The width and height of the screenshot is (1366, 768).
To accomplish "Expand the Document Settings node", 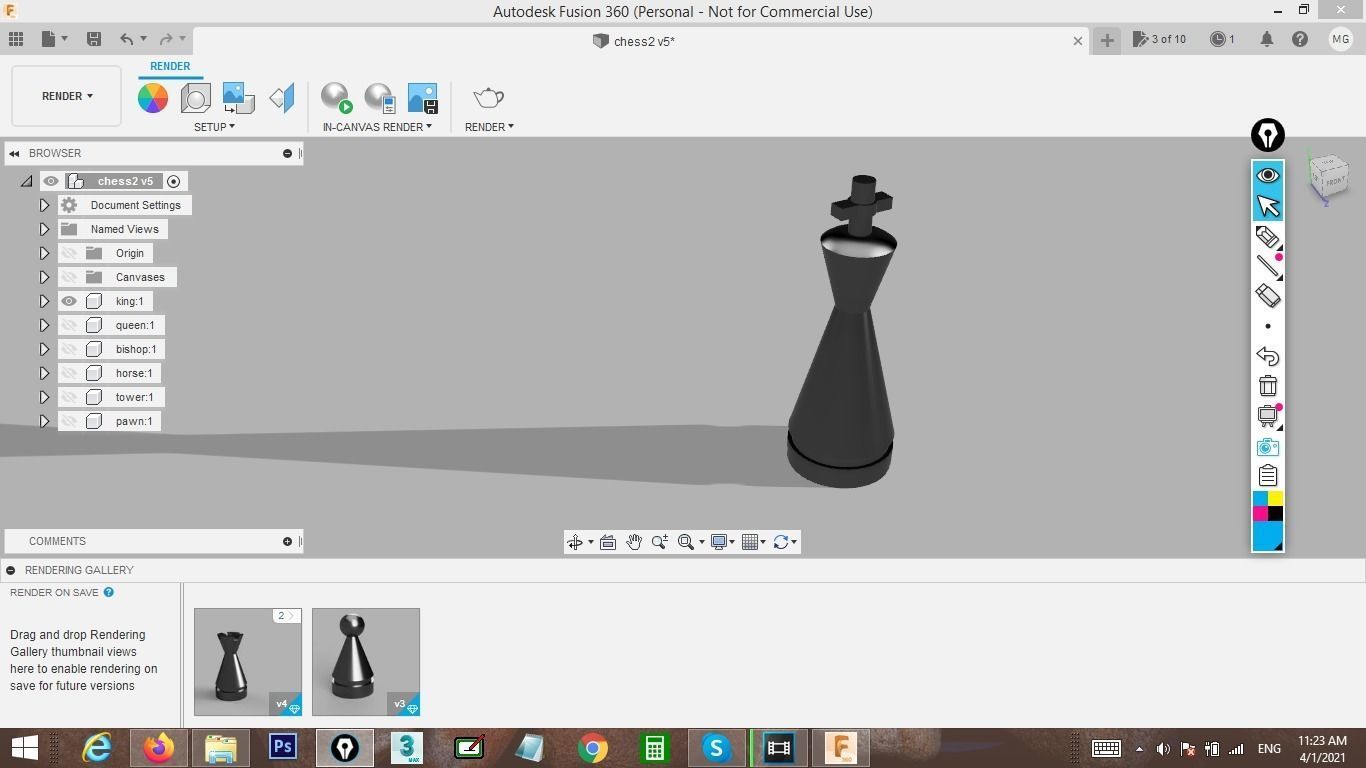I will coord(44,205).
